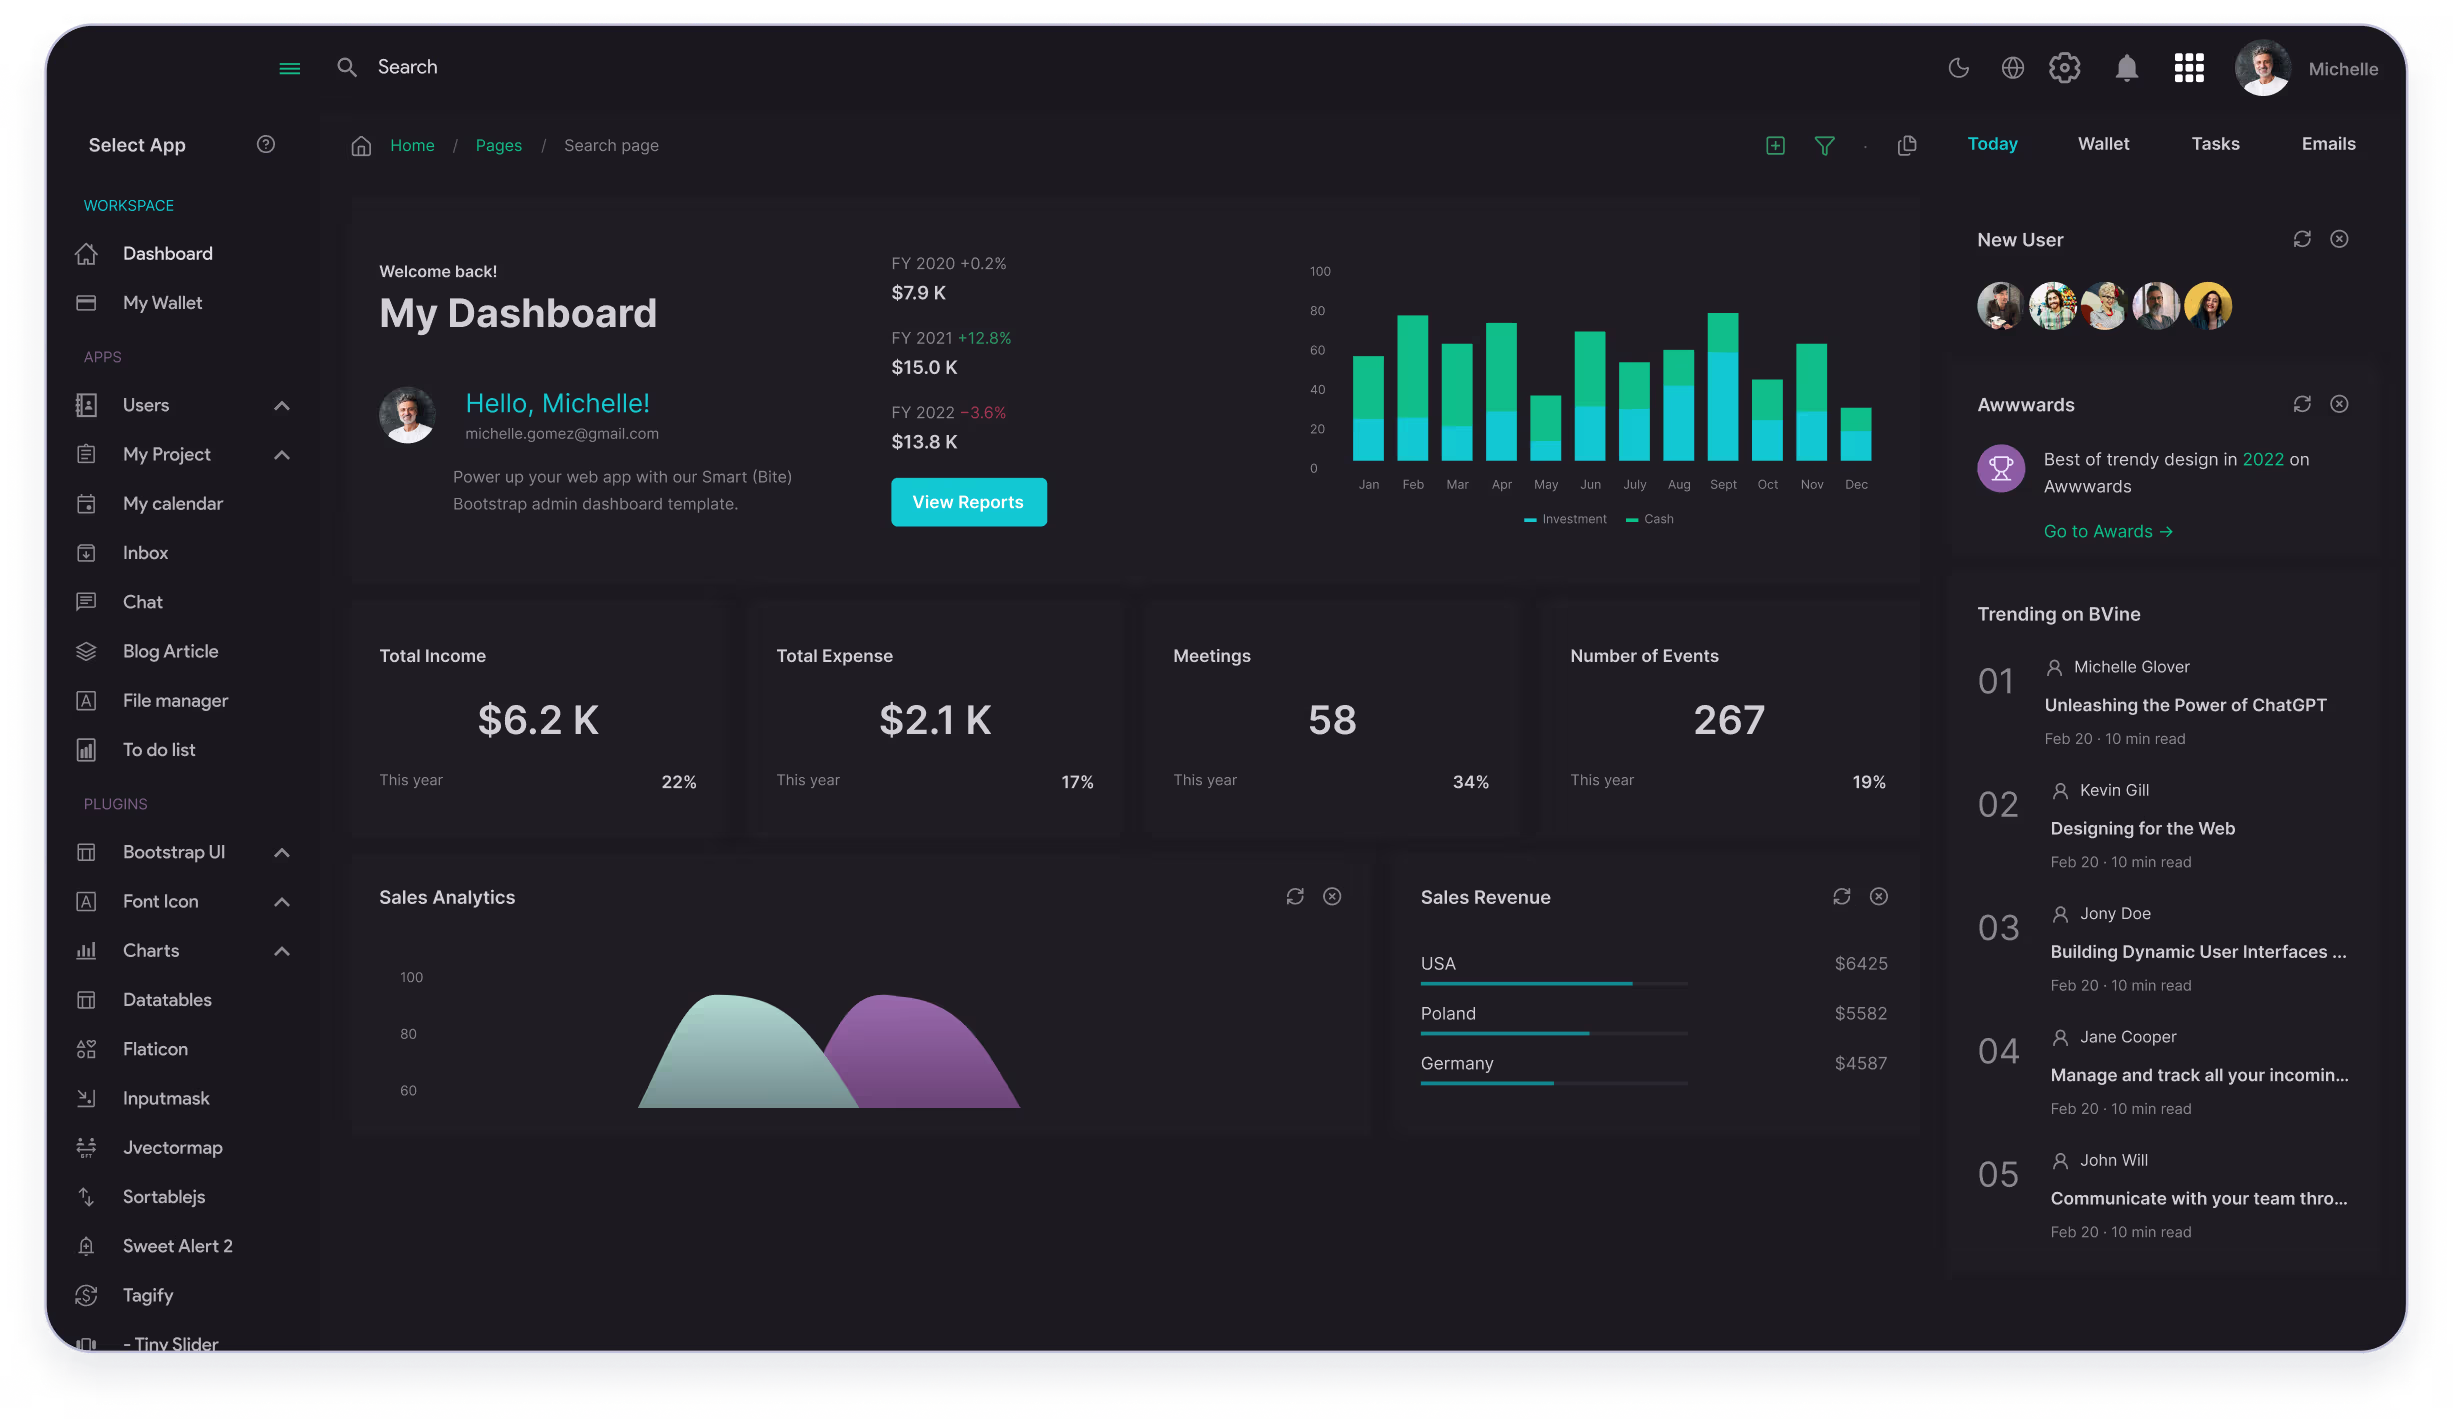Refresh the Awwwards panel
Image resolution: width=2453 pixels, height=1419 pixels.
pyautogui.click(x=2301, y=404)
